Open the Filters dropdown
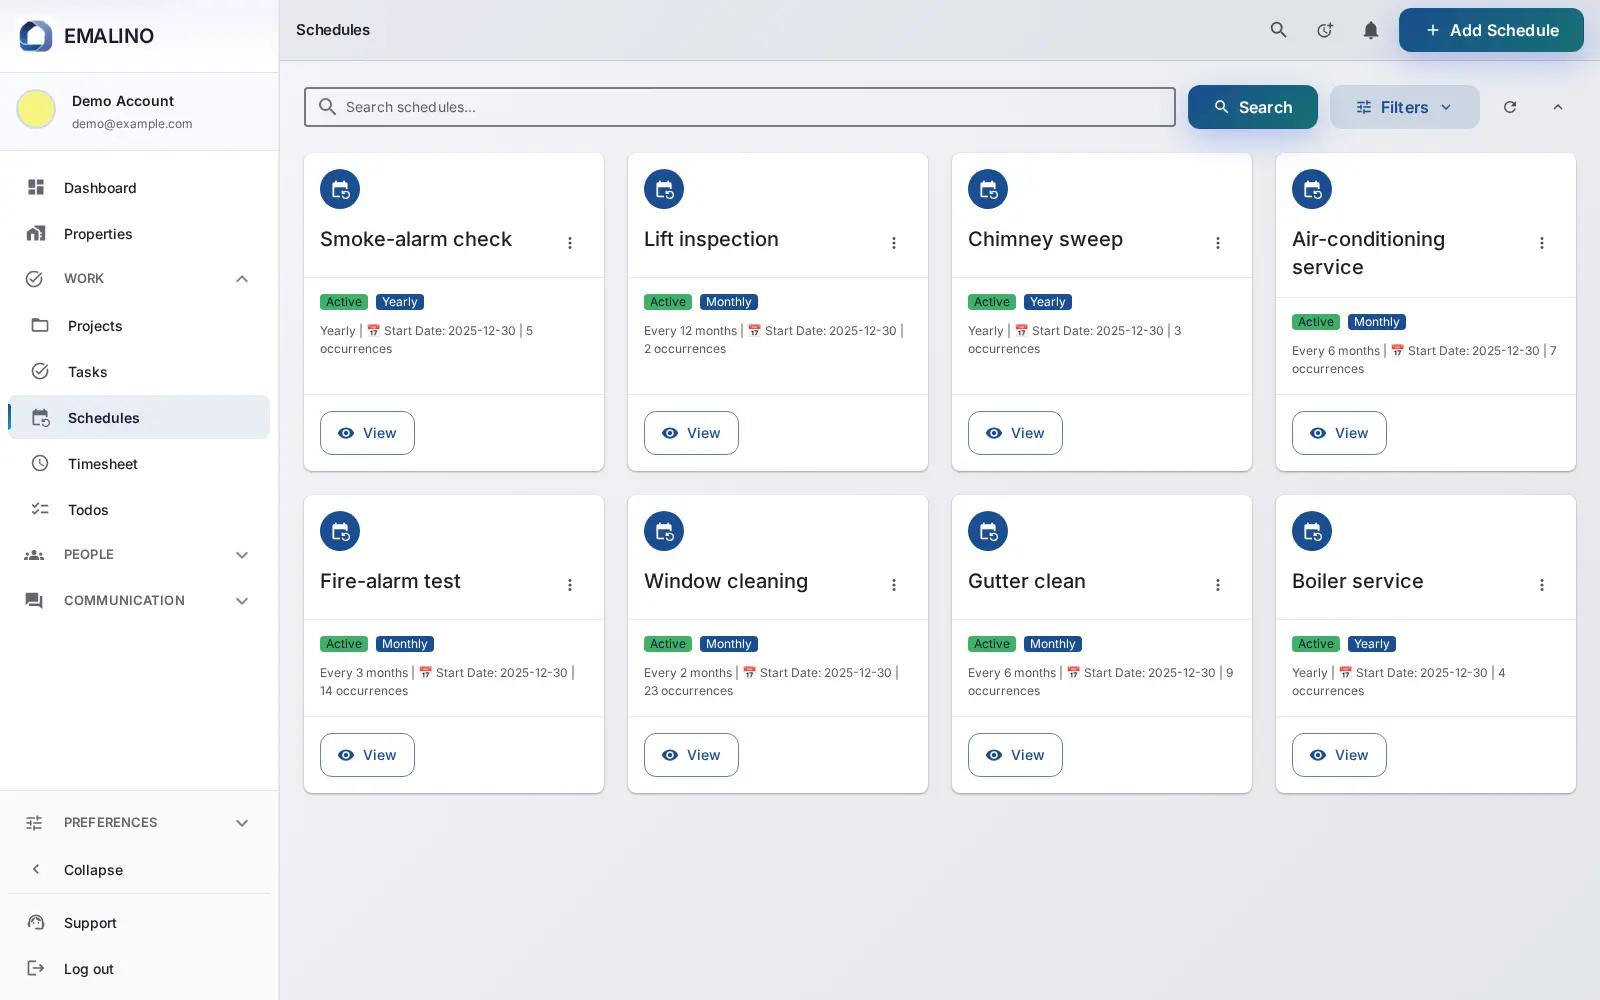 (x=1404, y=107)
